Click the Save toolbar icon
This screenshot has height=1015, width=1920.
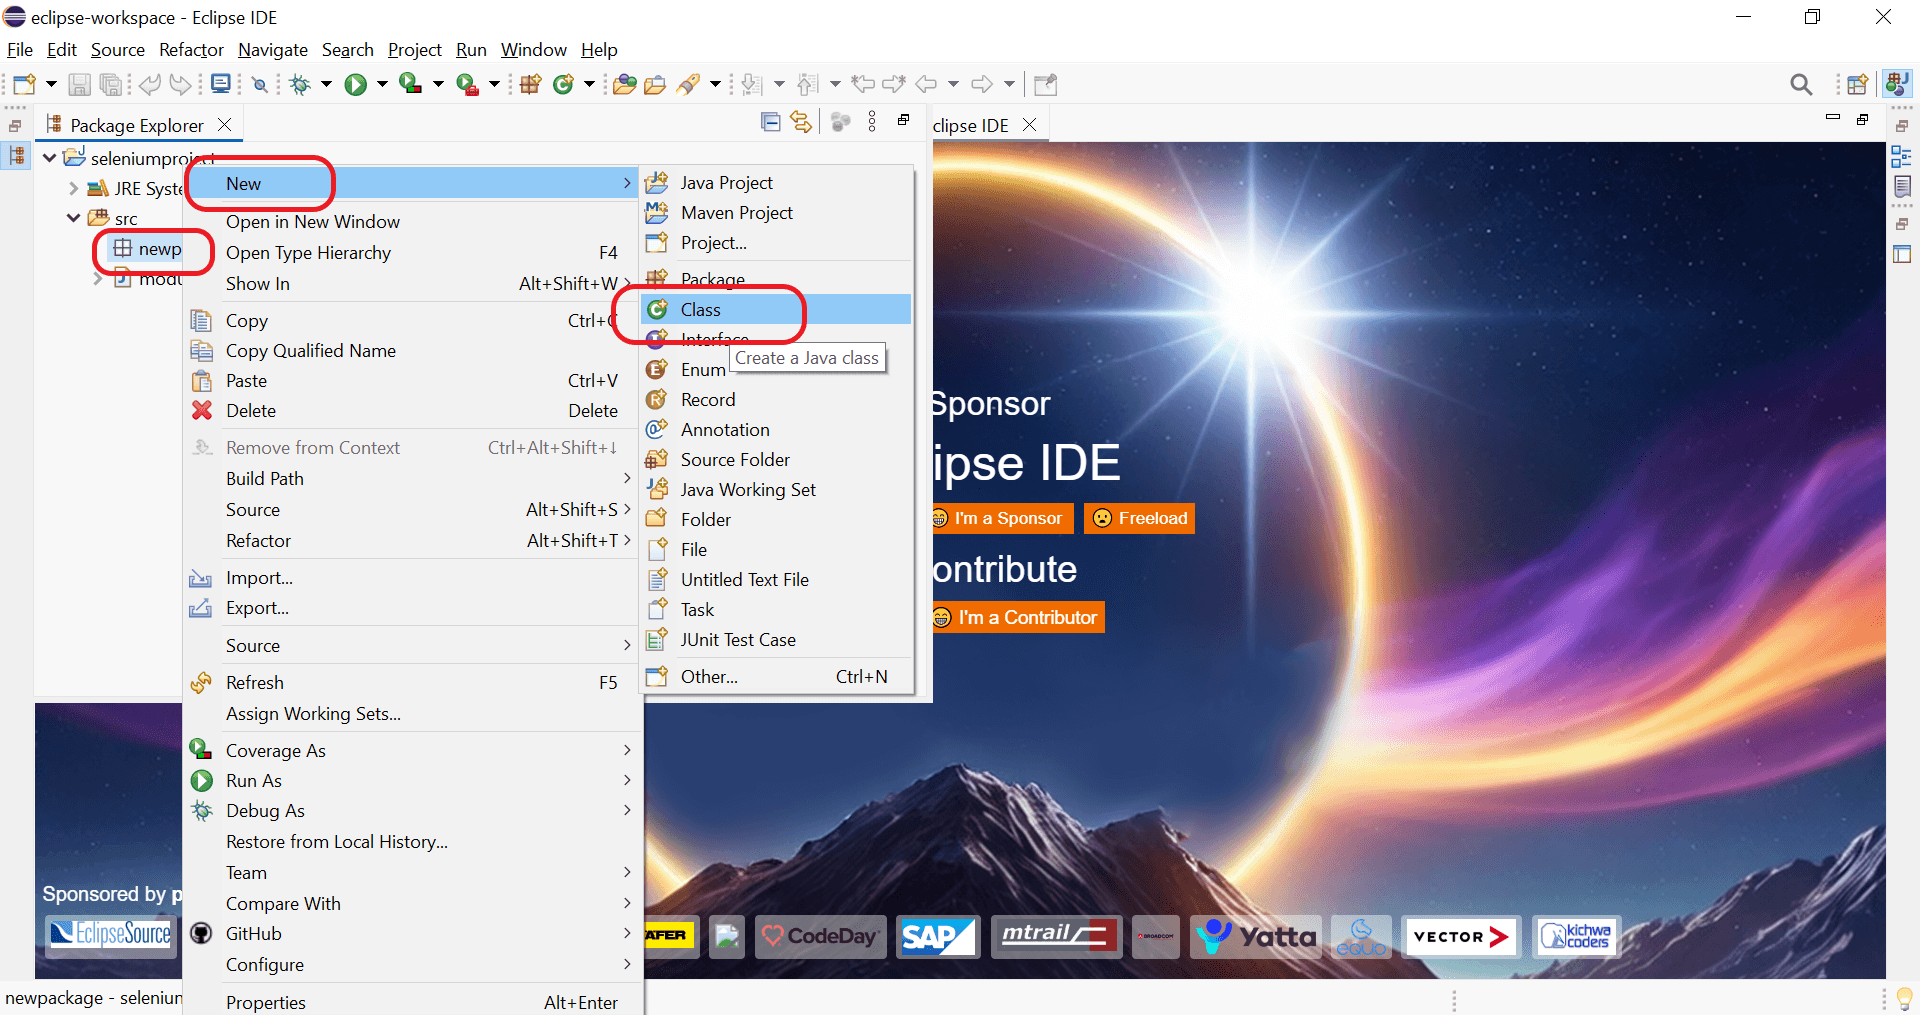pyautogui.click(x=79, y=85)
